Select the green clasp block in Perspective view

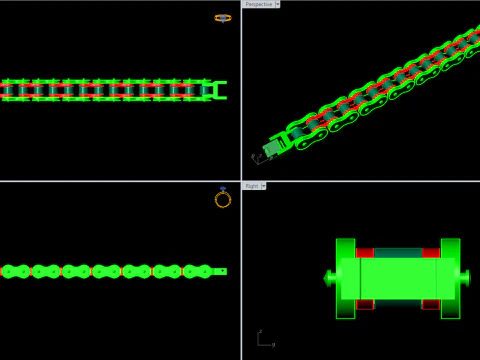pyautogui.click(x=273, y=147)
